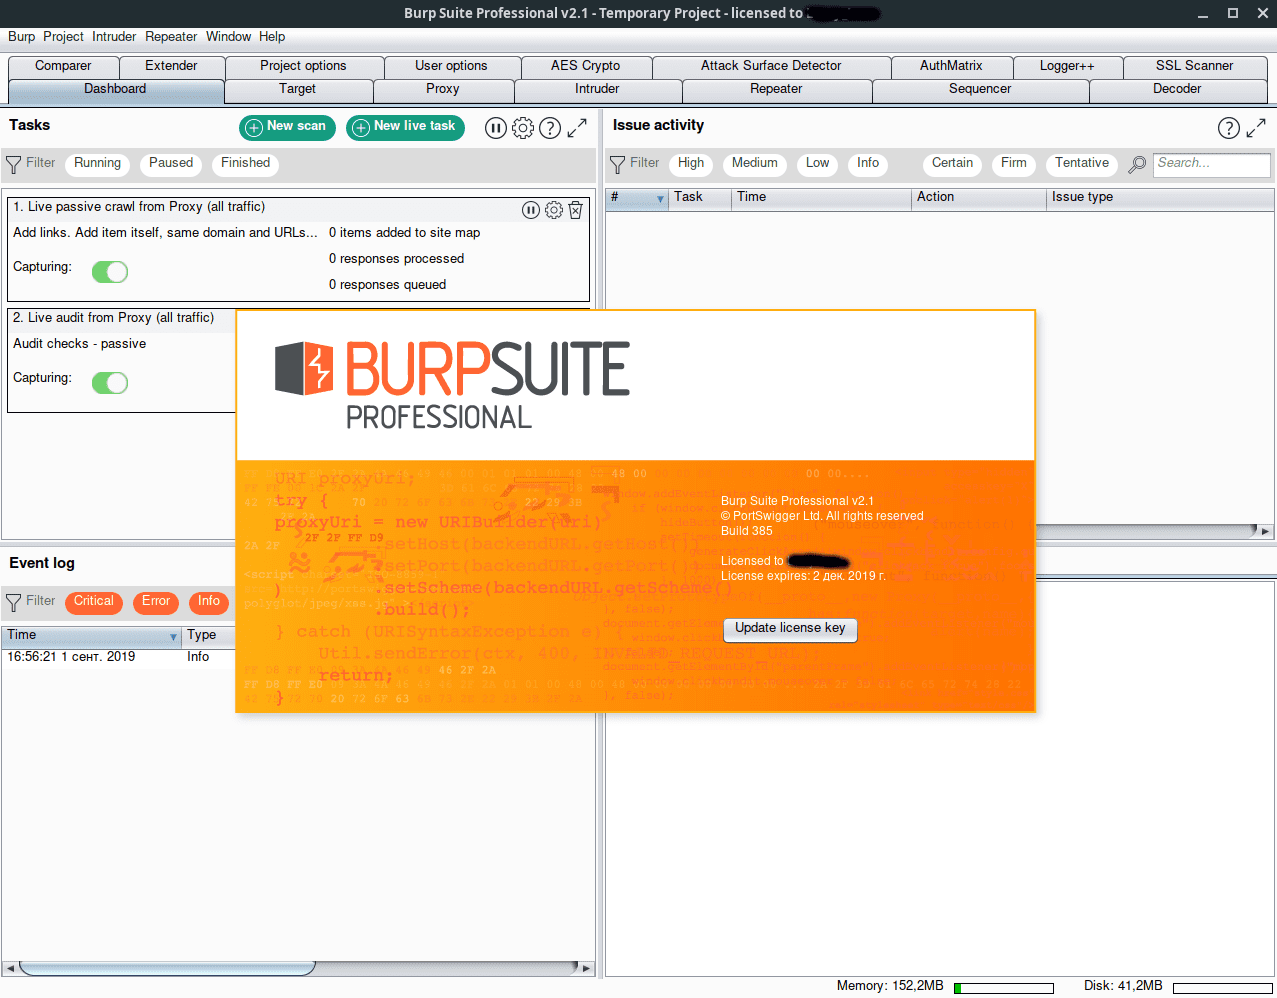Pause all tasks in the Tasks panel header
This screenshot has width=1277, height=998.
click(x=495, y=128)
